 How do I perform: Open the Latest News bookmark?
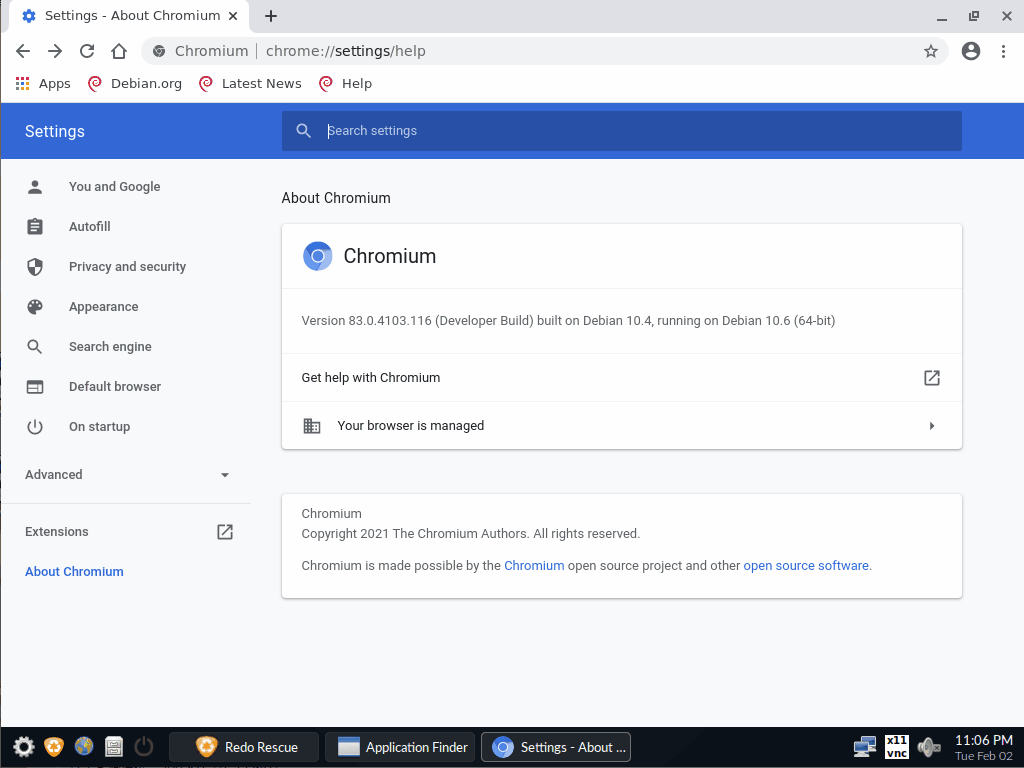point(251,84)
